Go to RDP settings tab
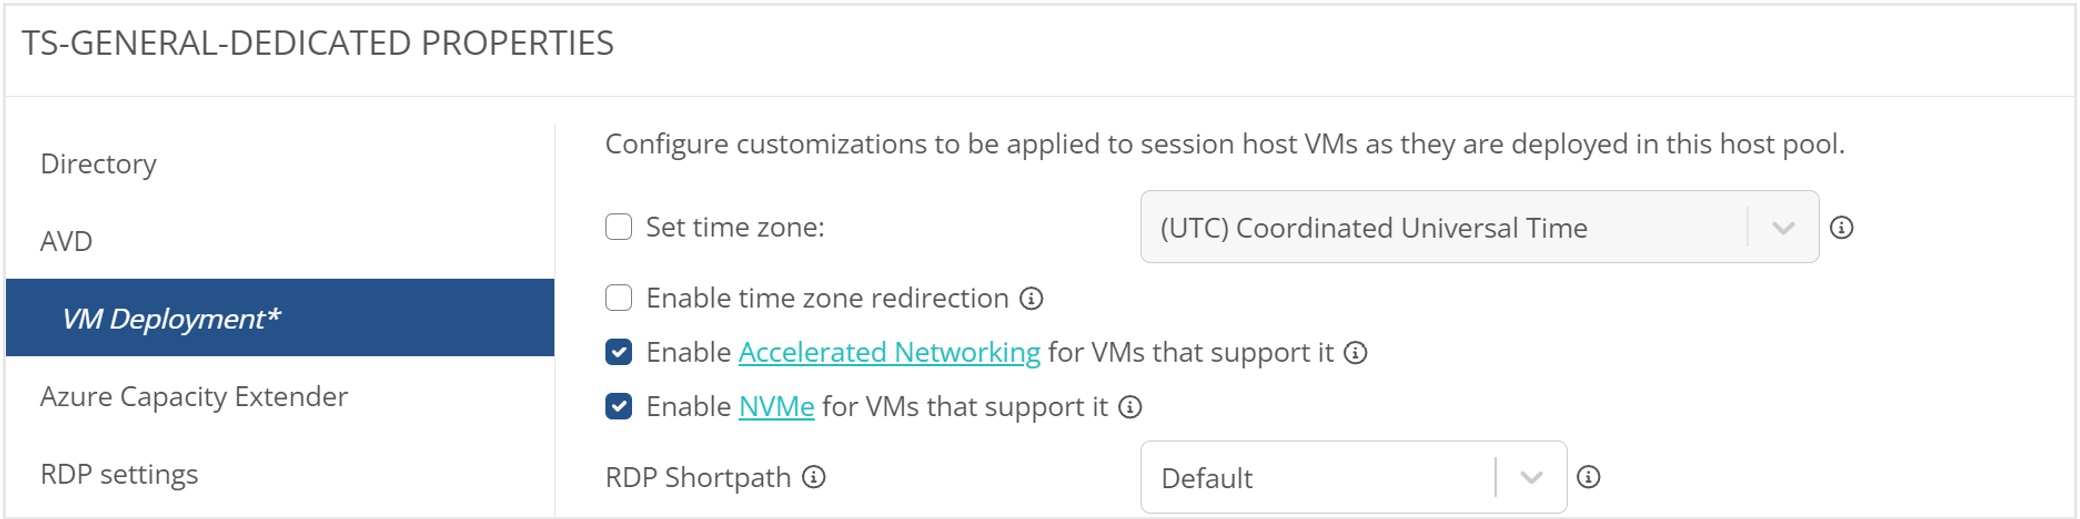 point(119,474)
